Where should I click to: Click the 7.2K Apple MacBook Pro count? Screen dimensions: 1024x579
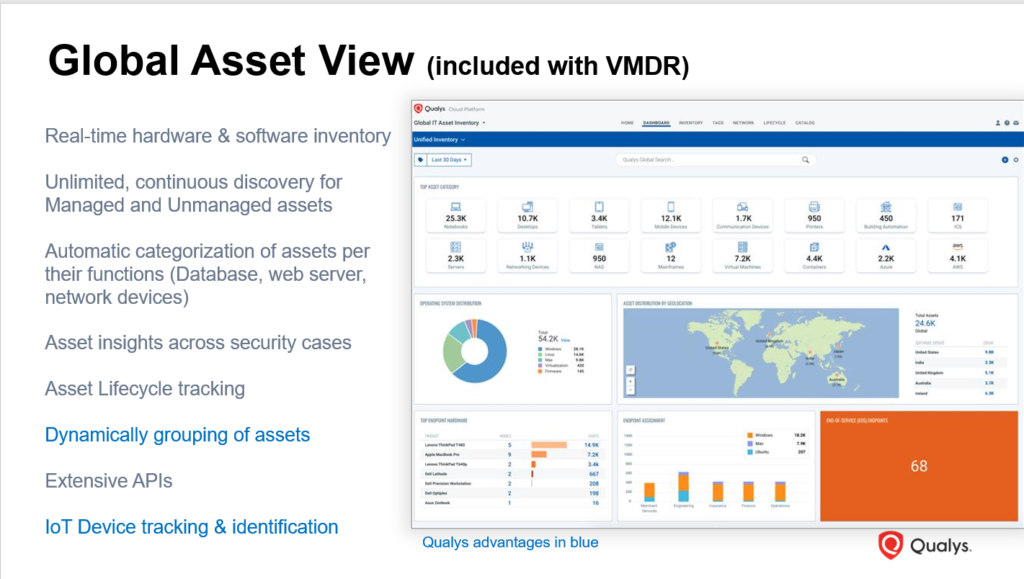pyautogui.click(x=593, y=454)
